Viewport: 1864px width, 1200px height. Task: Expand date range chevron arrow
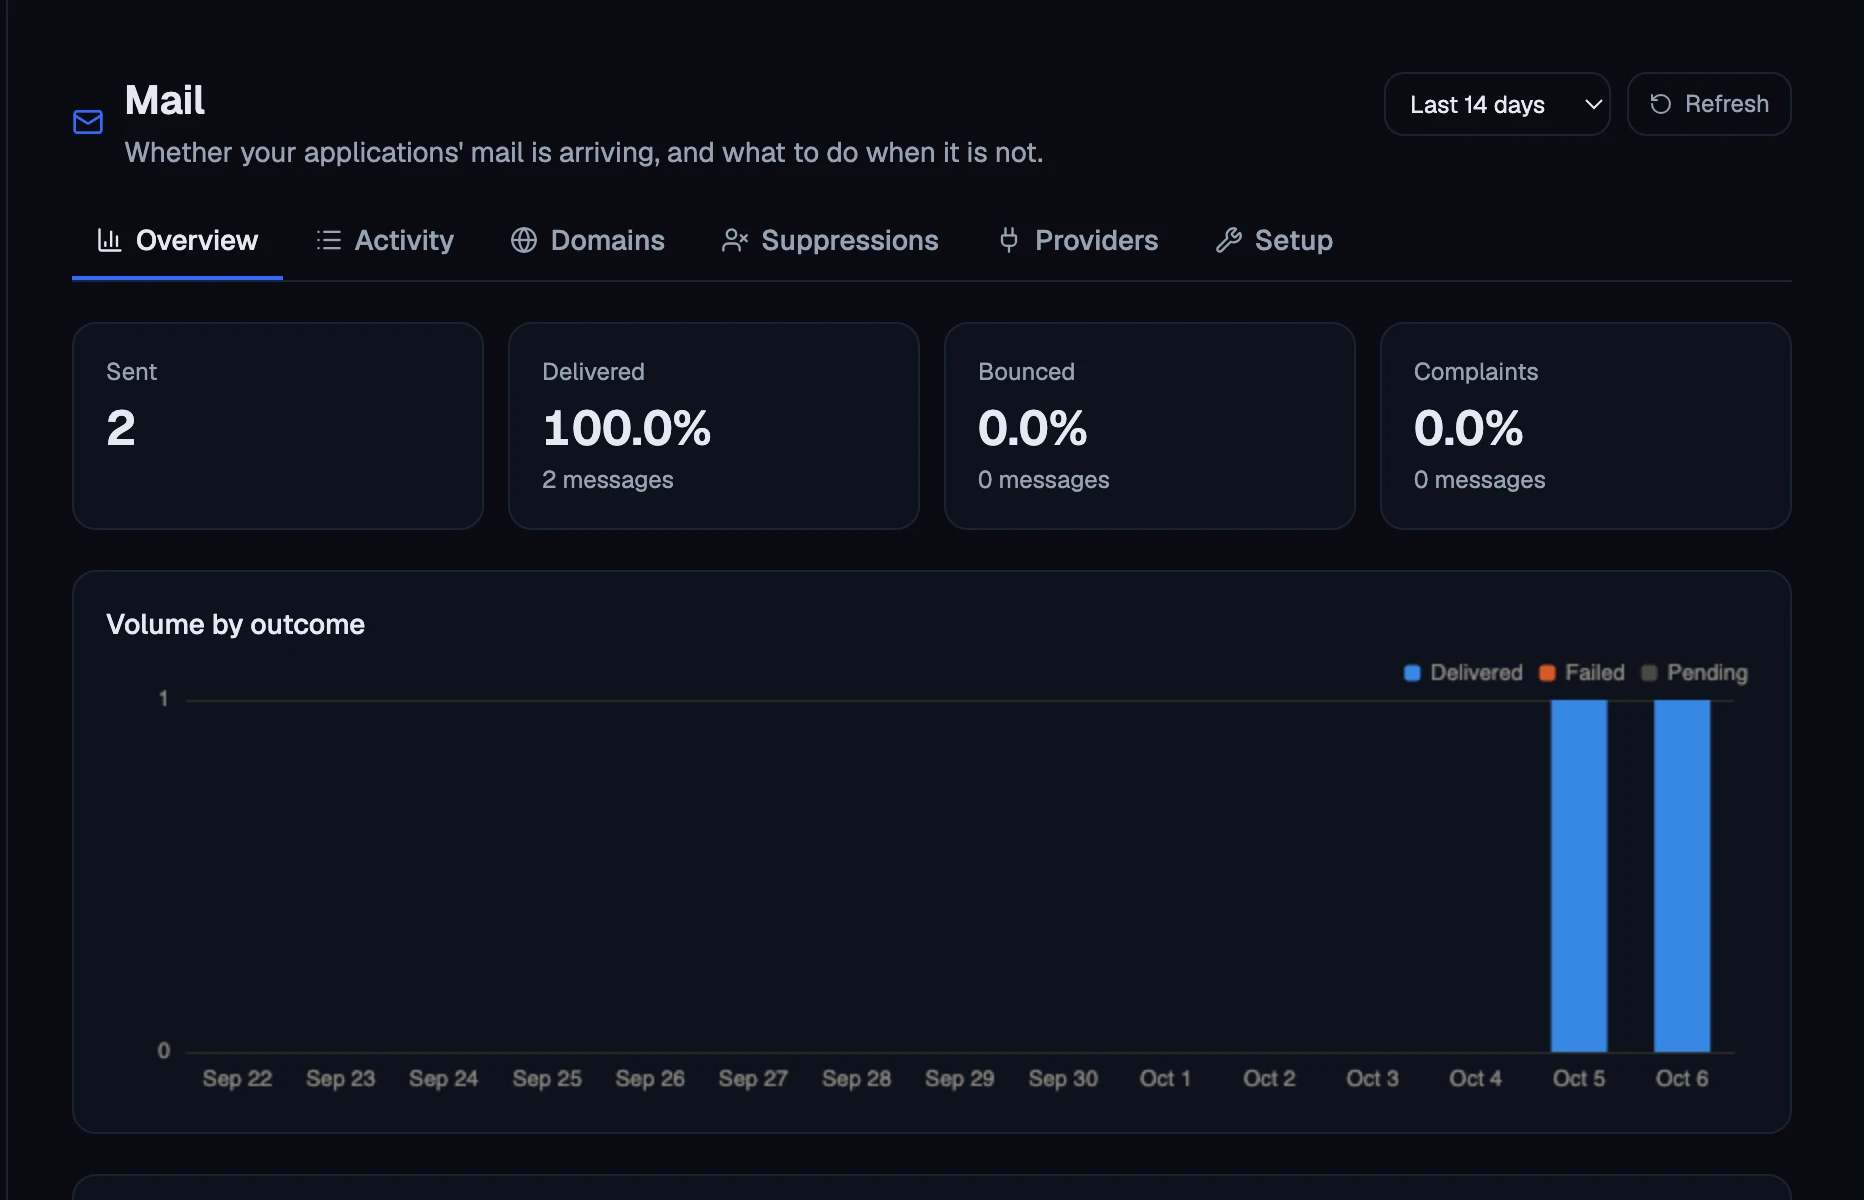point(1594,104)
